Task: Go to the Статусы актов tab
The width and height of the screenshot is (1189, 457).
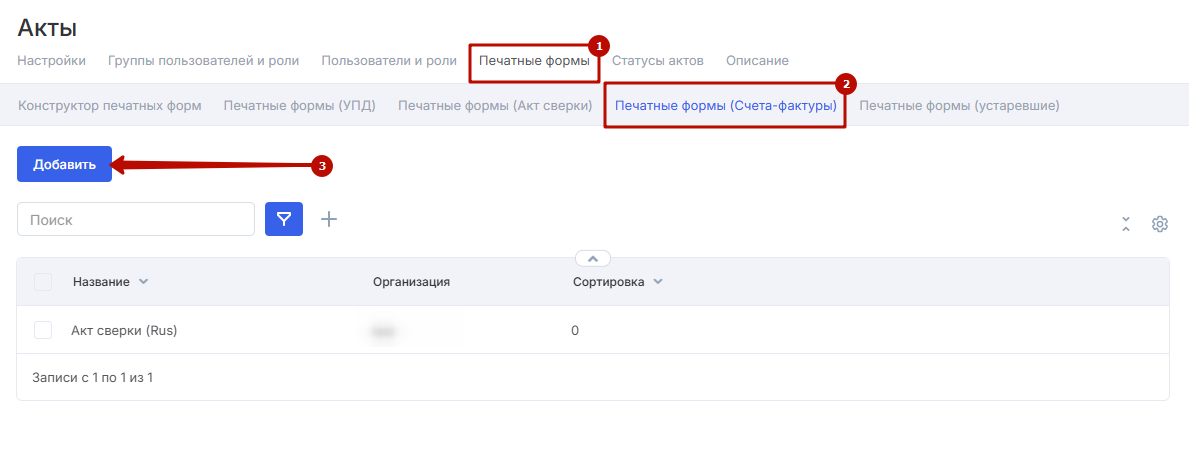Action: pyautogui.click(x=658, y=60)
